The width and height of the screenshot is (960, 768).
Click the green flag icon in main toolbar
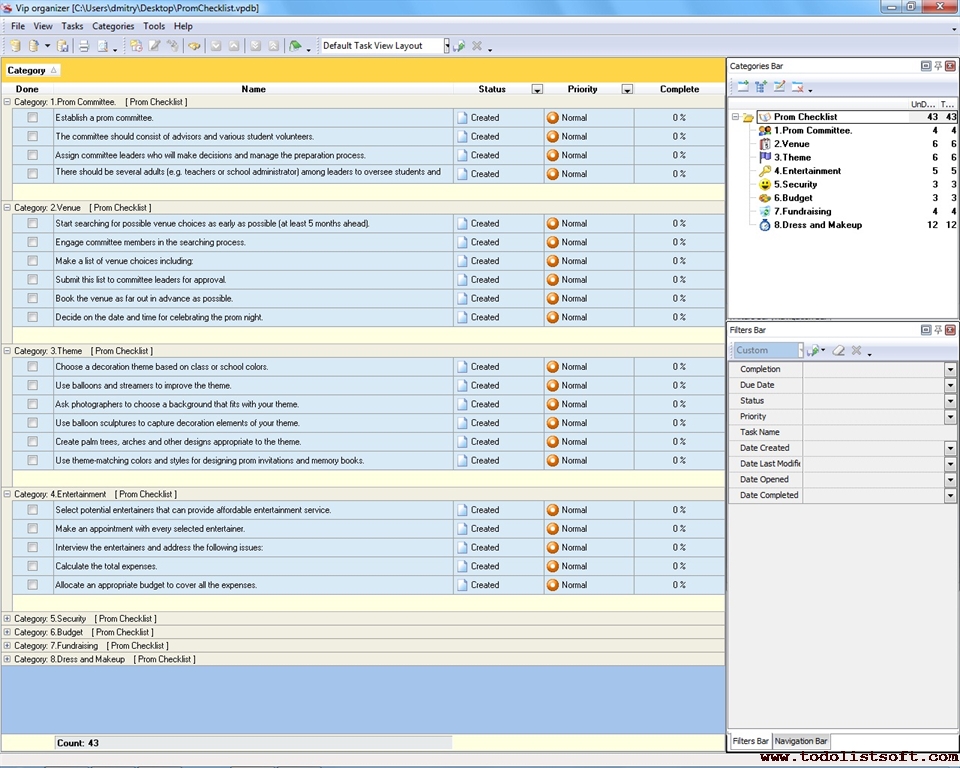(x=295, y=46)
